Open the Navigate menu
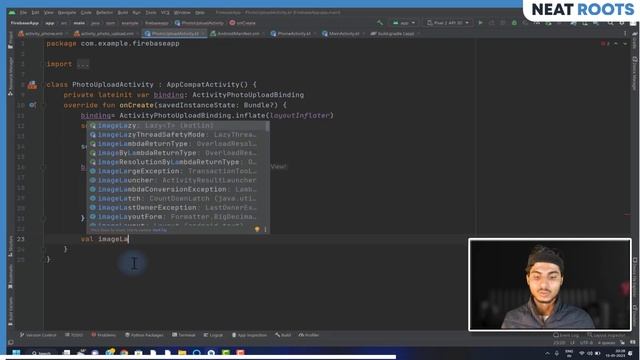Screen dimensions: 640x360 pos(67,13)
